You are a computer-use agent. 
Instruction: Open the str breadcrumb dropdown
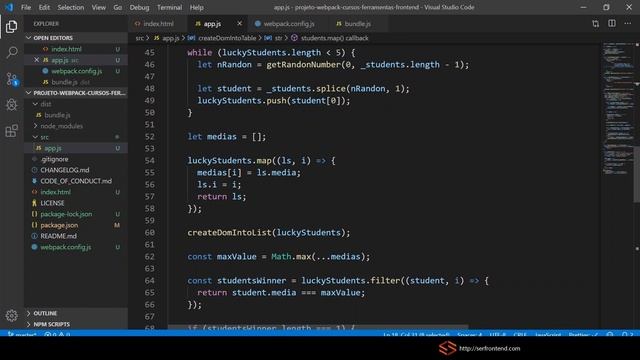[274, 38]
